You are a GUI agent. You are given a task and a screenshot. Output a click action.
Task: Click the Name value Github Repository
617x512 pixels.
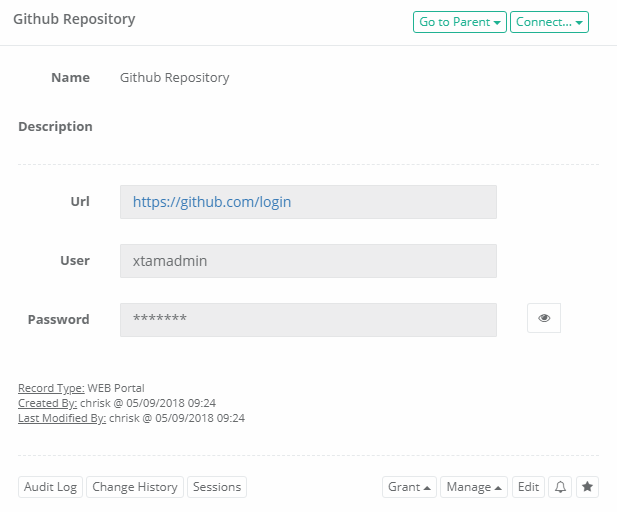tap(174, 77)
